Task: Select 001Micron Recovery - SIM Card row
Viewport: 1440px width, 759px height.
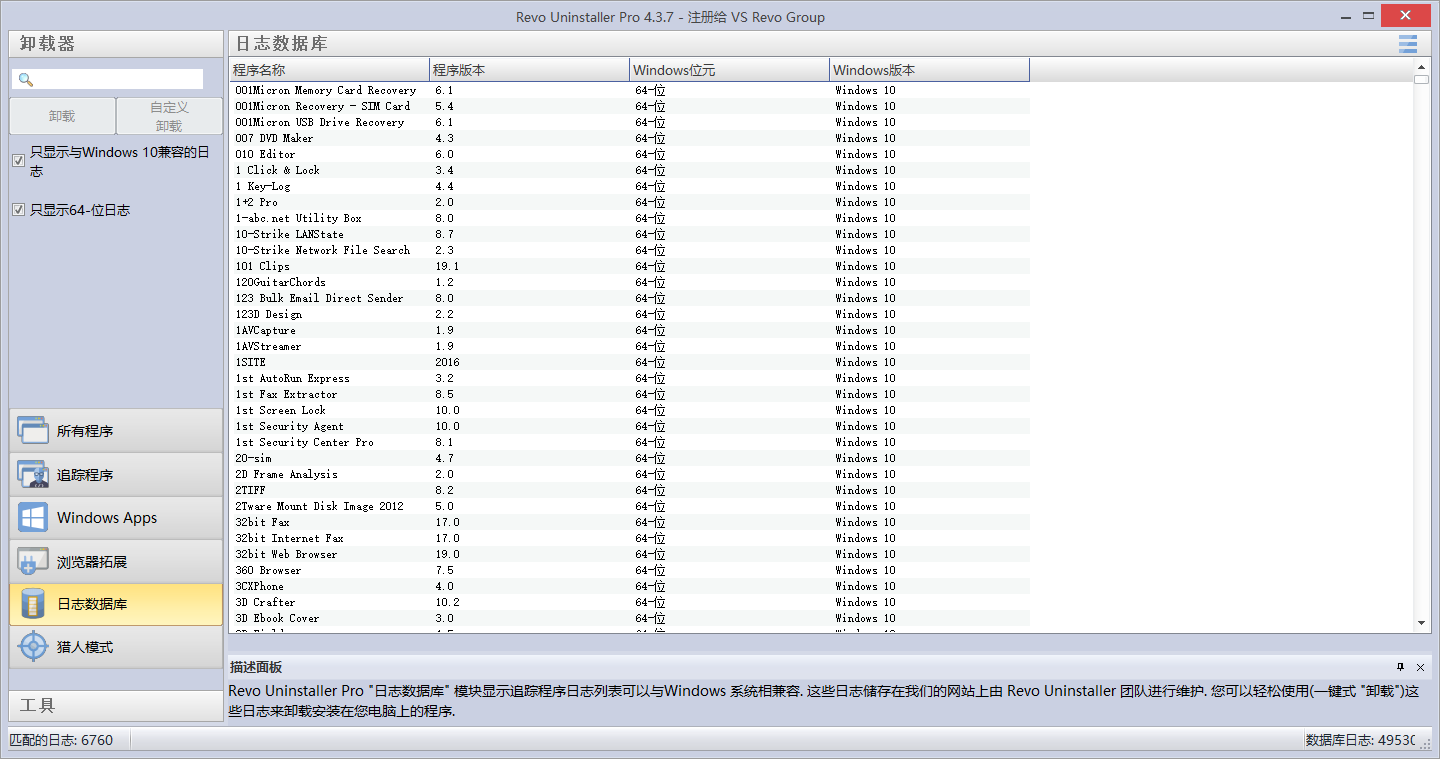Action: pyautogui.click(x=630, y=106)
